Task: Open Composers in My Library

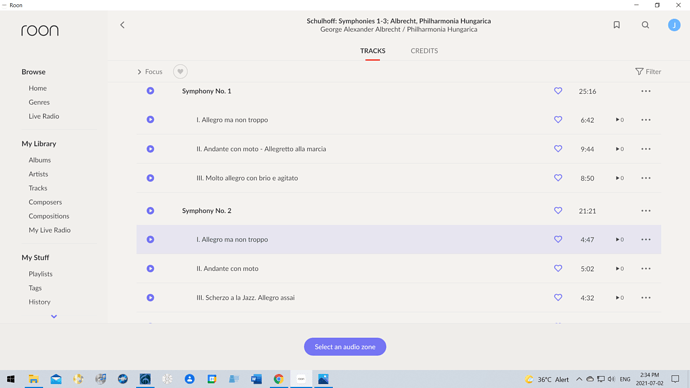Action: click(x=45, y=202)
